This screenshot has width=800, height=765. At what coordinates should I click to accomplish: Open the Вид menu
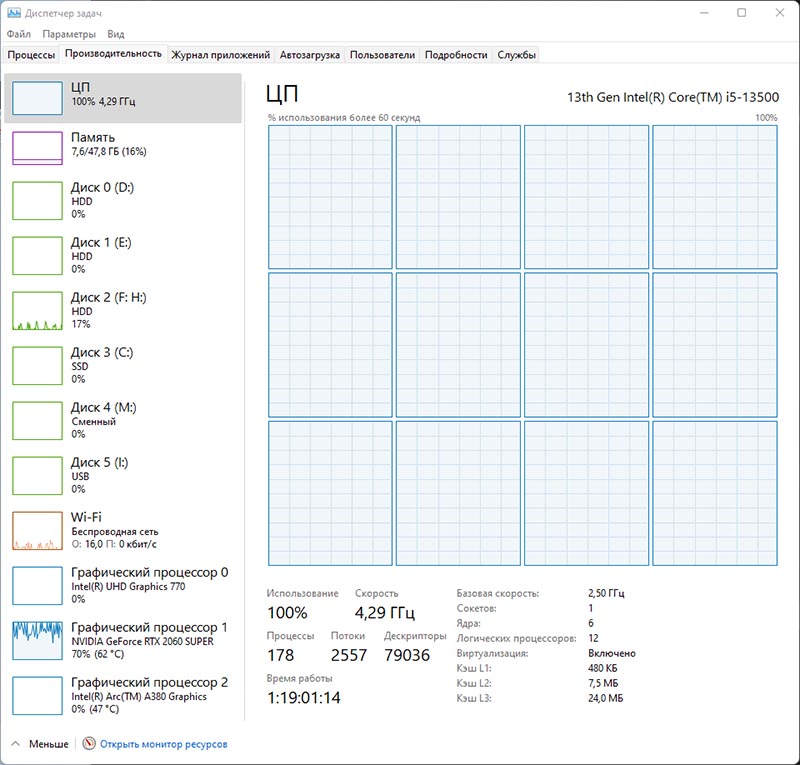116,34
